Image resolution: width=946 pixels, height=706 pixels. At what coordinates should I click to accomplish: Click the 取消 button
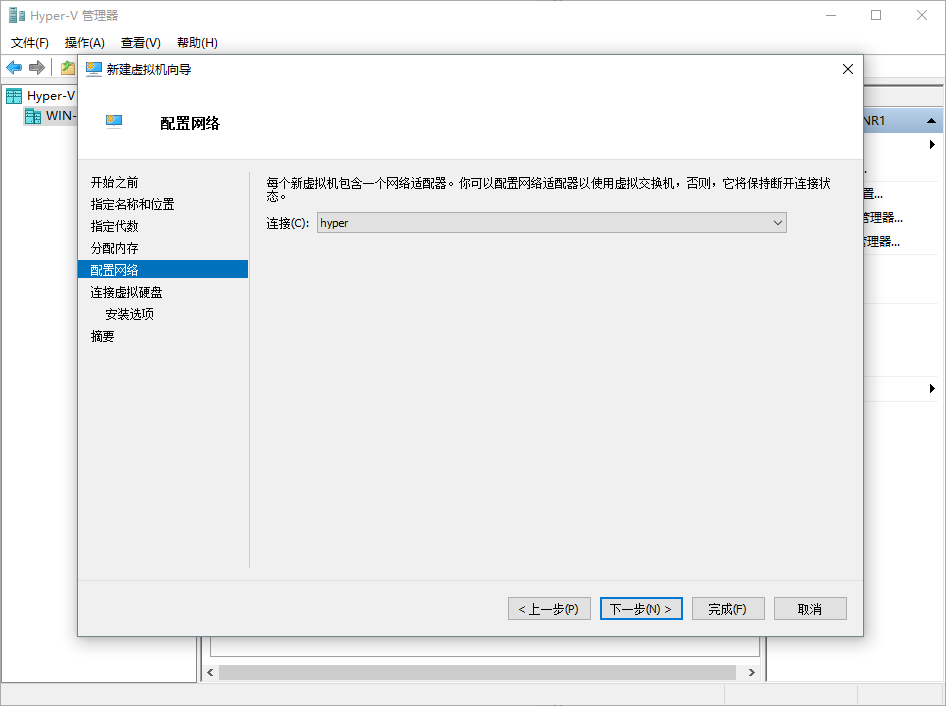pyautogui.click(x=810, y=609)
